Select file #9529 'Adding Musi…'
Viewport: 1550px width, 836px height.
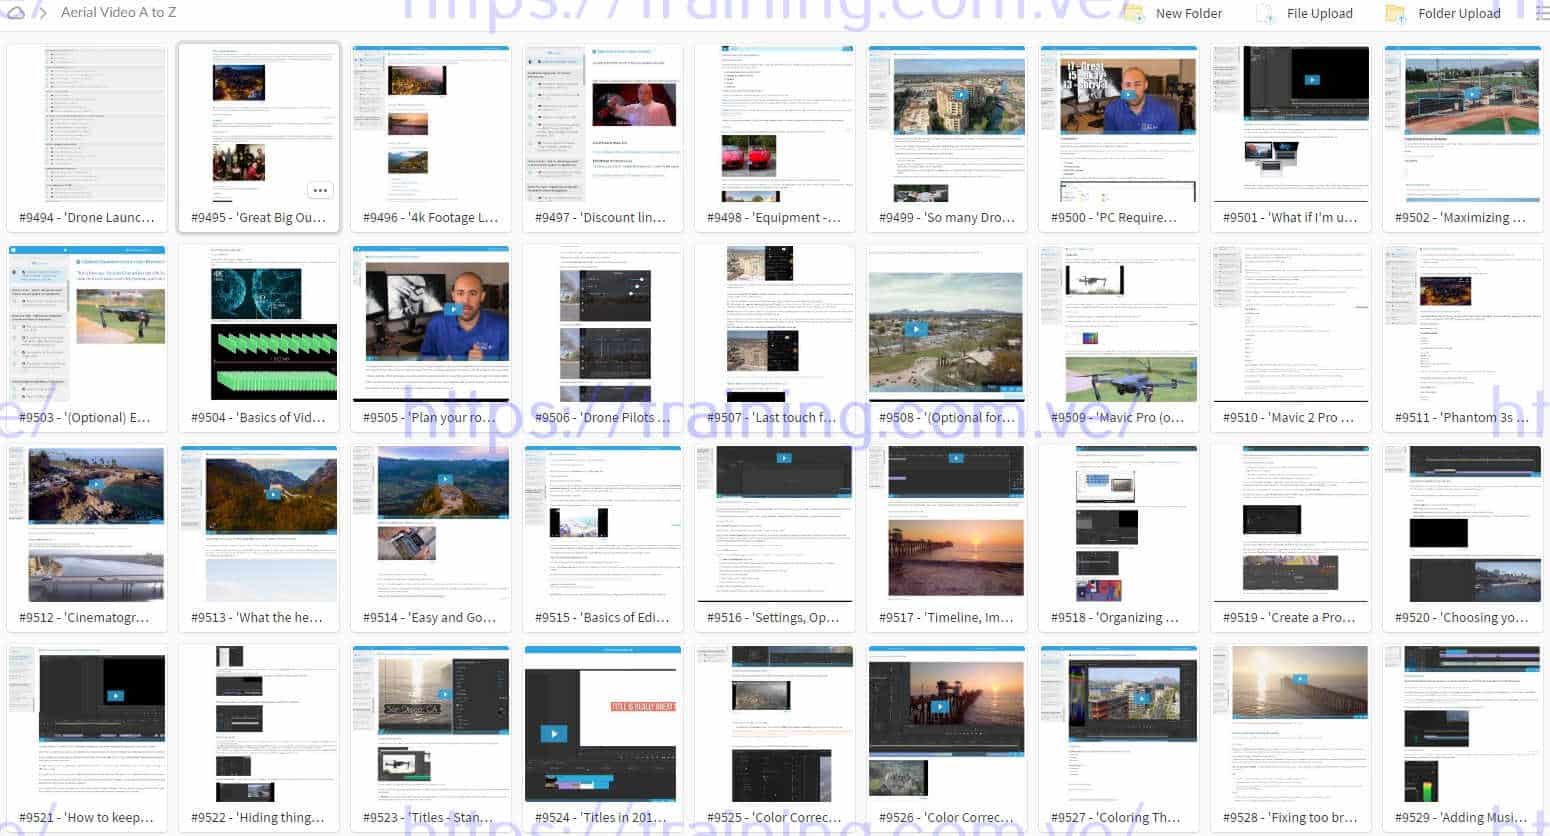(1462, 725)
